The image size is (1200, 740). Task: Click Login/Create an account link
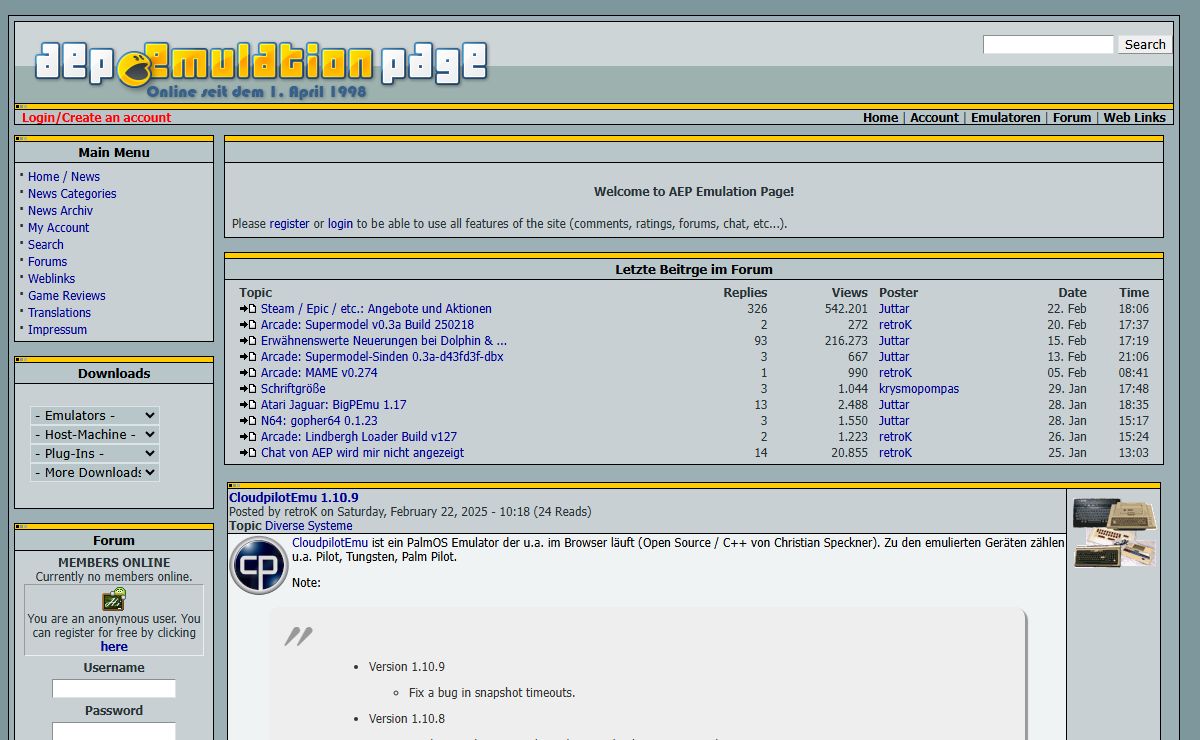(97, 117)
